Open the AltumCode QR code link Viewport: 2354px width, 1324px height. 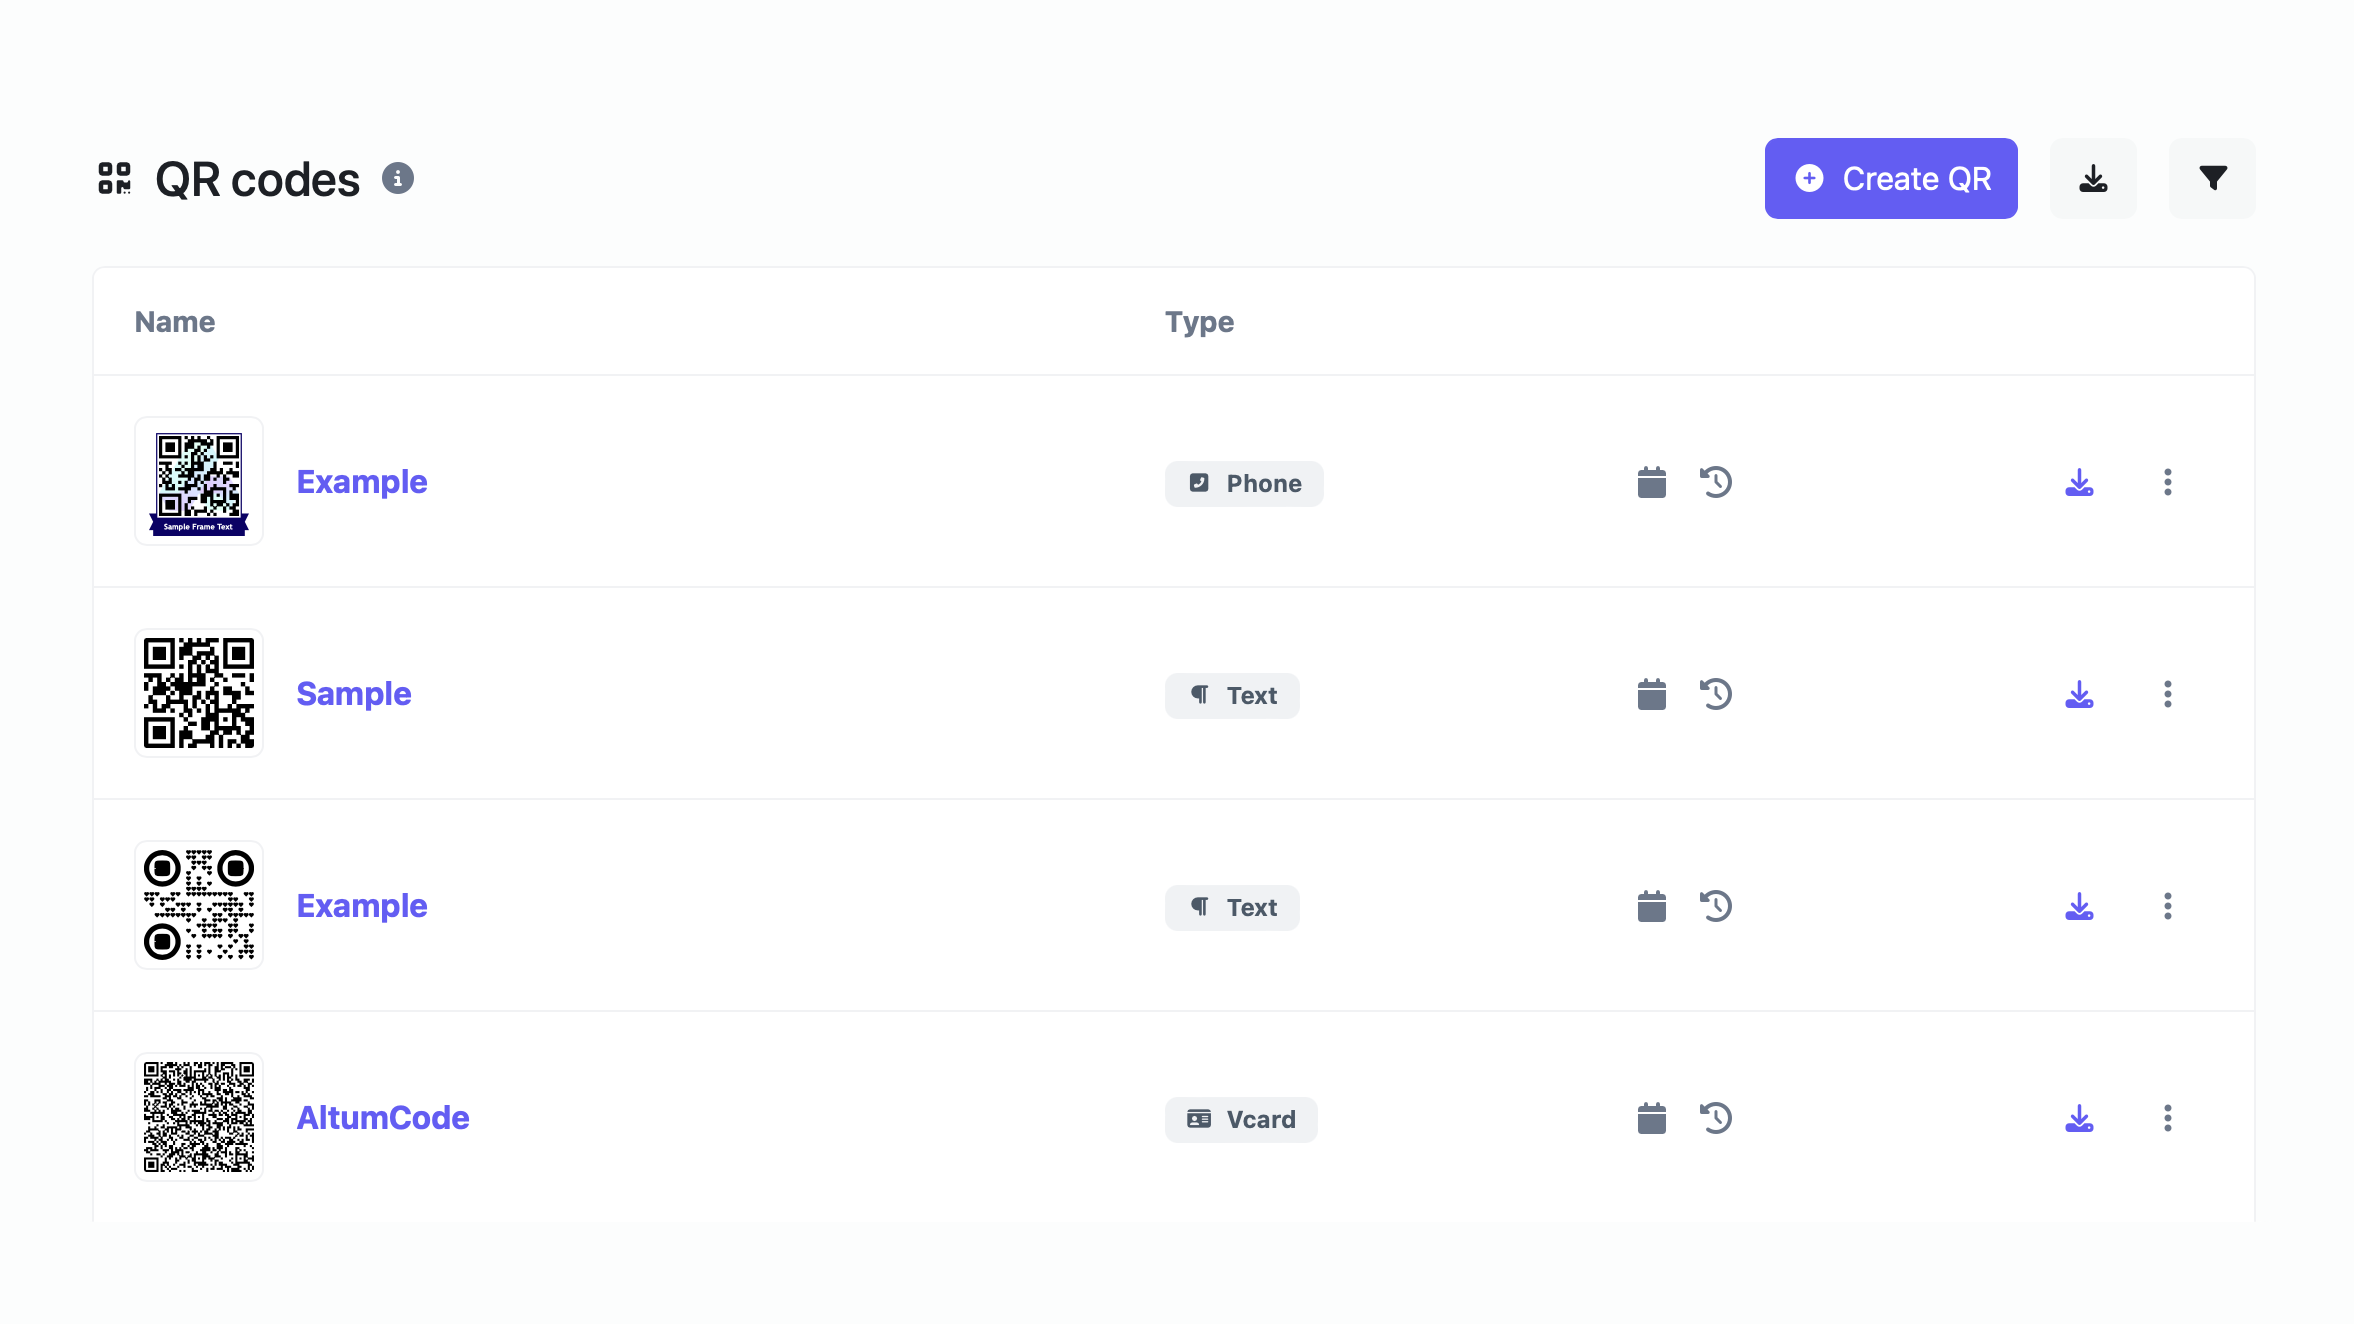(383, 1118)
